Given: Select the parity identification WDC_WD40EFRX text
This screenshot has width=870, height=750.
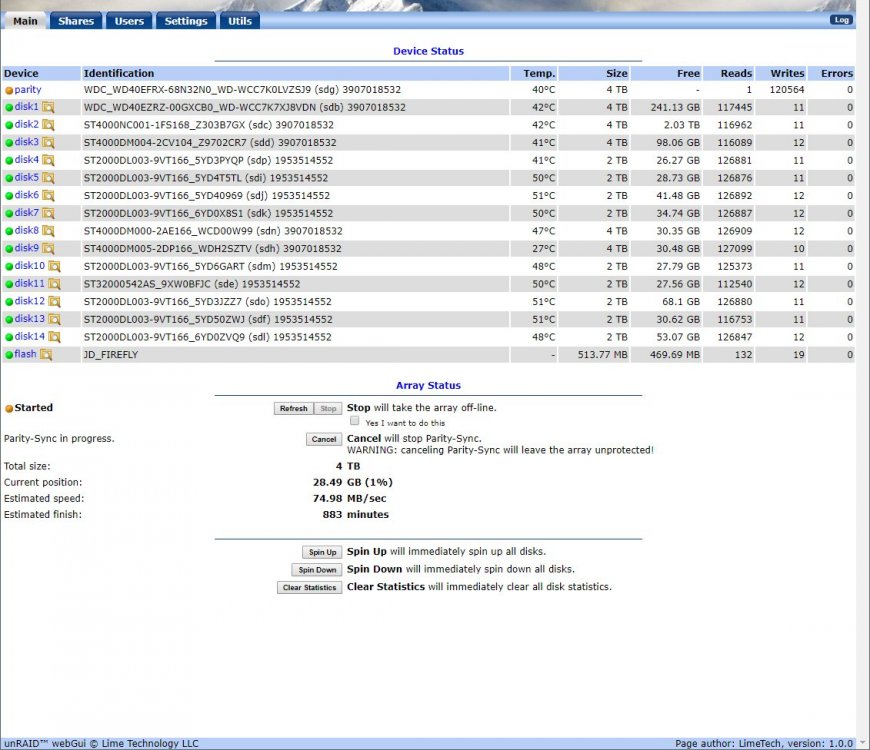Looking at the screenshot, I should (242, 90).
